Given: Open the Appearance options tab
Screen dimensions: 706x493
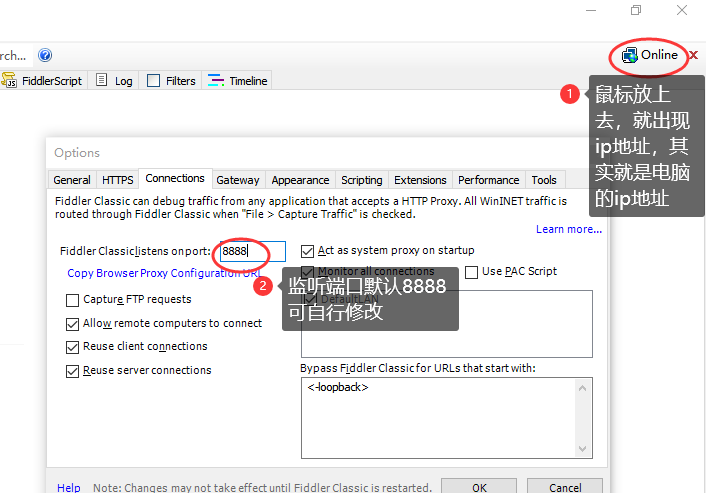Looking at the screenshot, I should tap(300, 180).
